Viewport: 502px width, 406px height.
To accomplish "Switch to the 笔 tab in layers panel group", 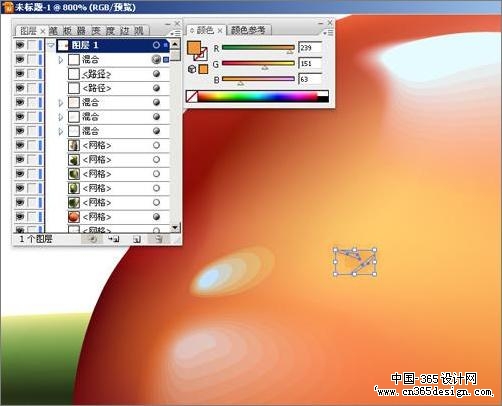I will [53, 31].
